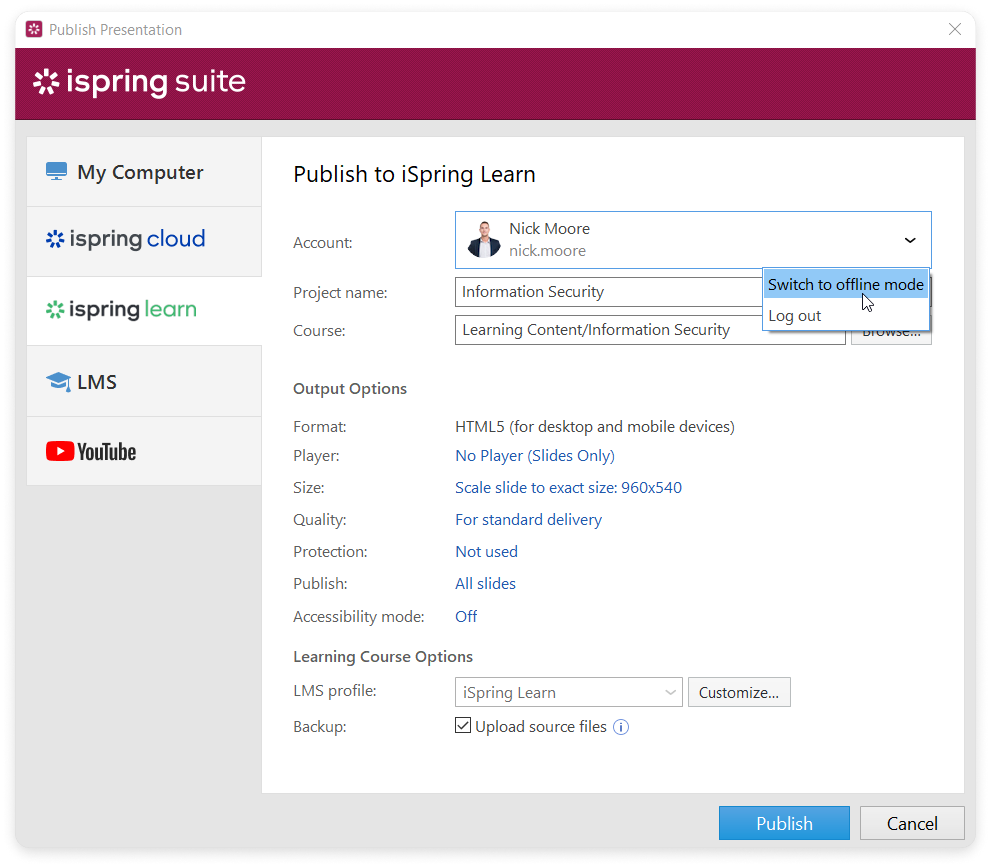Open No Player (Slides Only) setting

pyautogui.click(x=535, y=456)
